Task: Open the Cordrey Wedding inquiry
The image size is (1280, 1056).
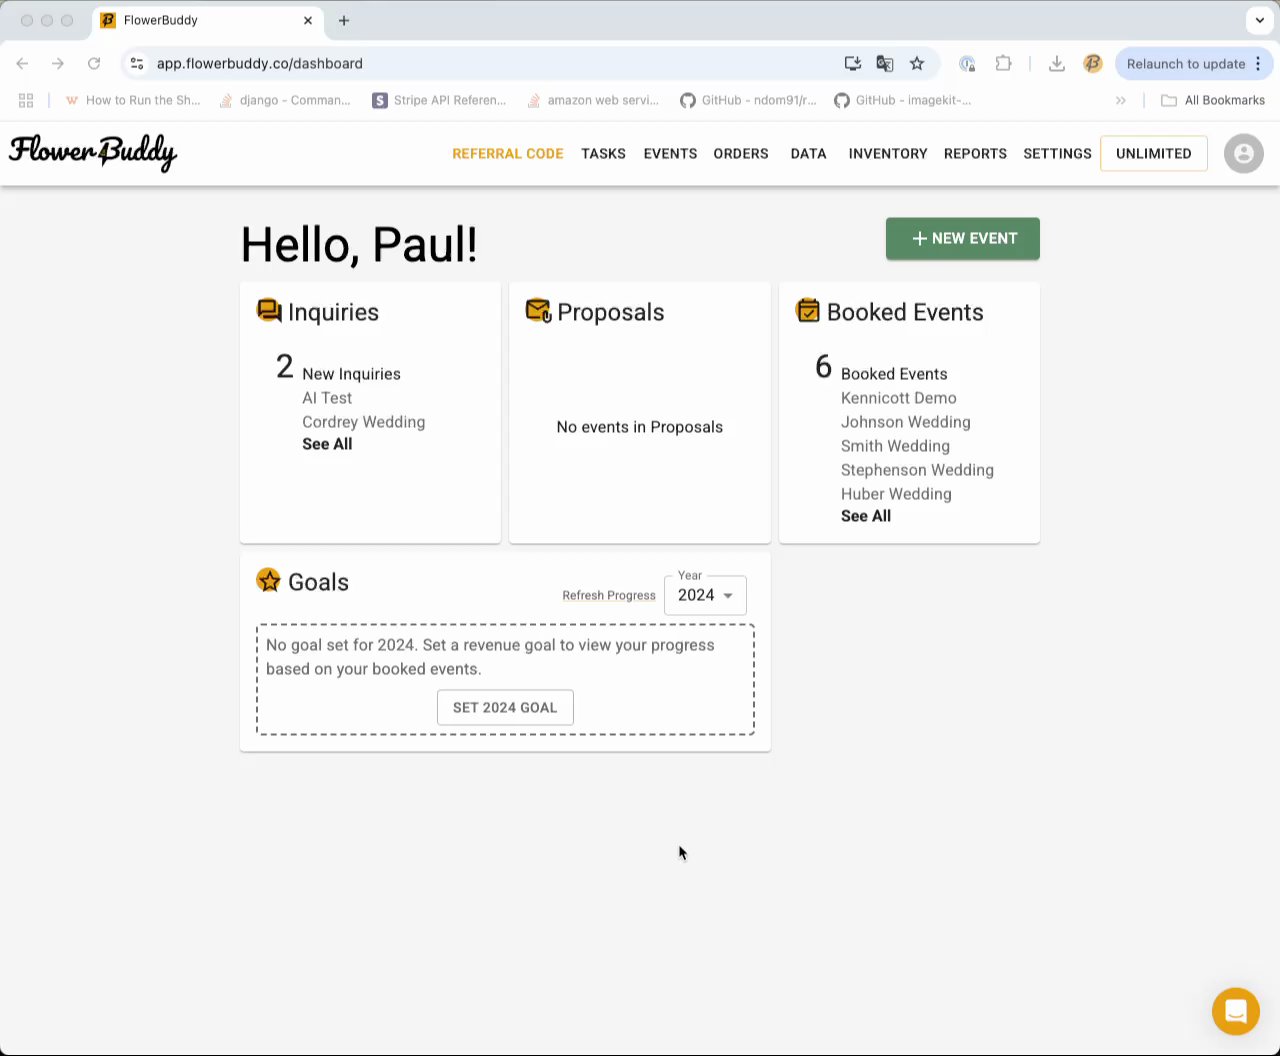Action: click(364, 422)
